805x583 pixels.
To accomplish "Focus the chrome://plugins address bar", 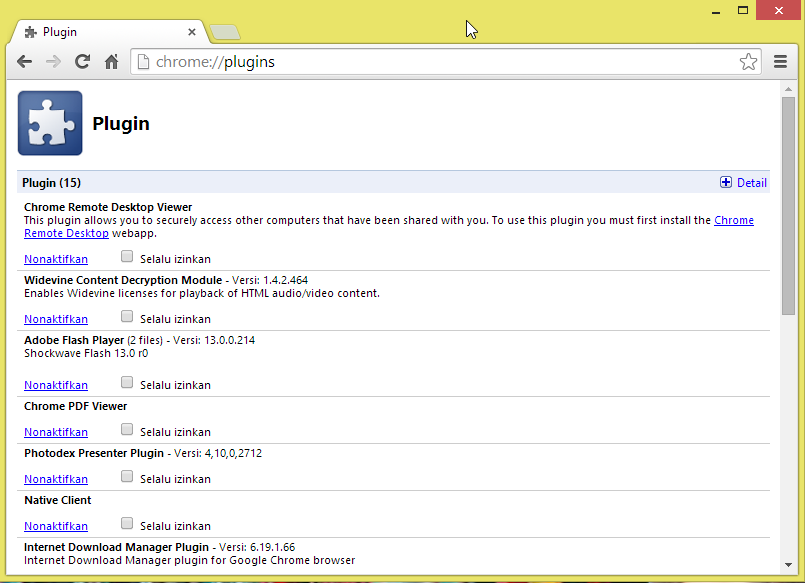I will click(444, 62).
